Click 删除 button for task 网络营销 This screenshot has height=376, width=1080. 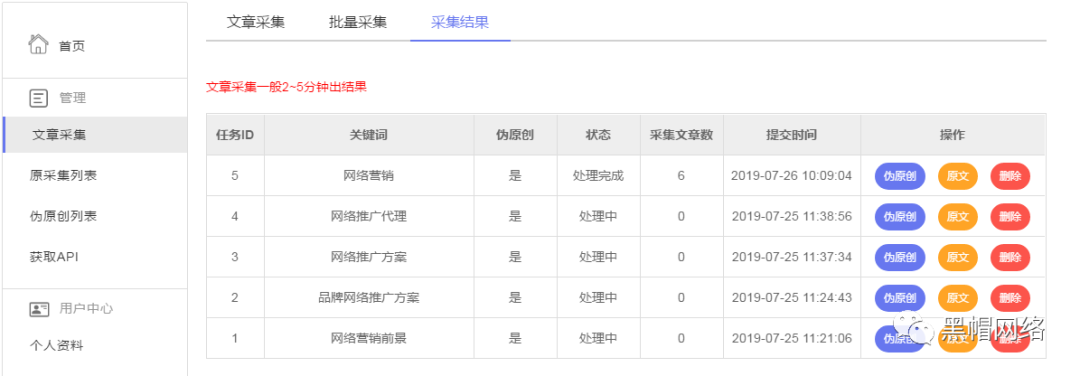(x=1010, y=176)
